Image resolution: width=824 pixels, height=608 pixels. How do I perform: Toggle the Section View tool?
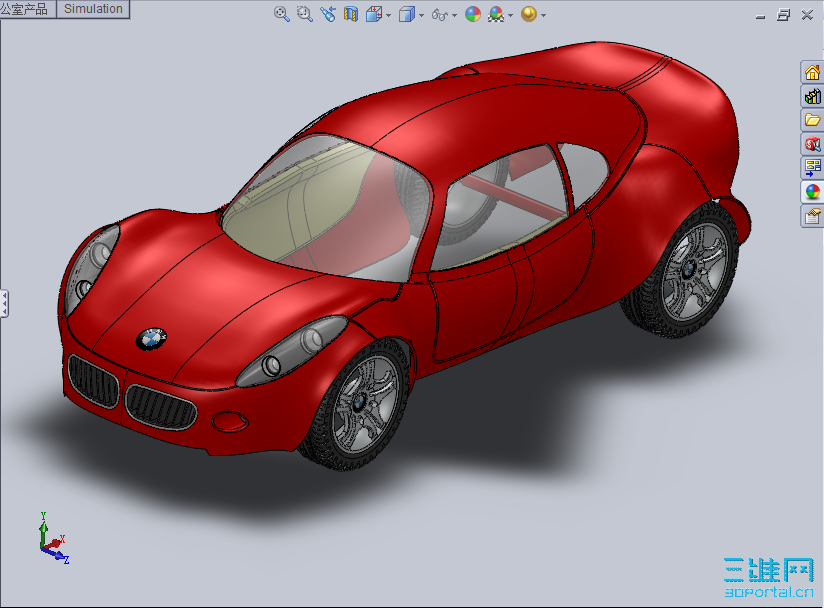pyautogui.click(x=351, y=15)
